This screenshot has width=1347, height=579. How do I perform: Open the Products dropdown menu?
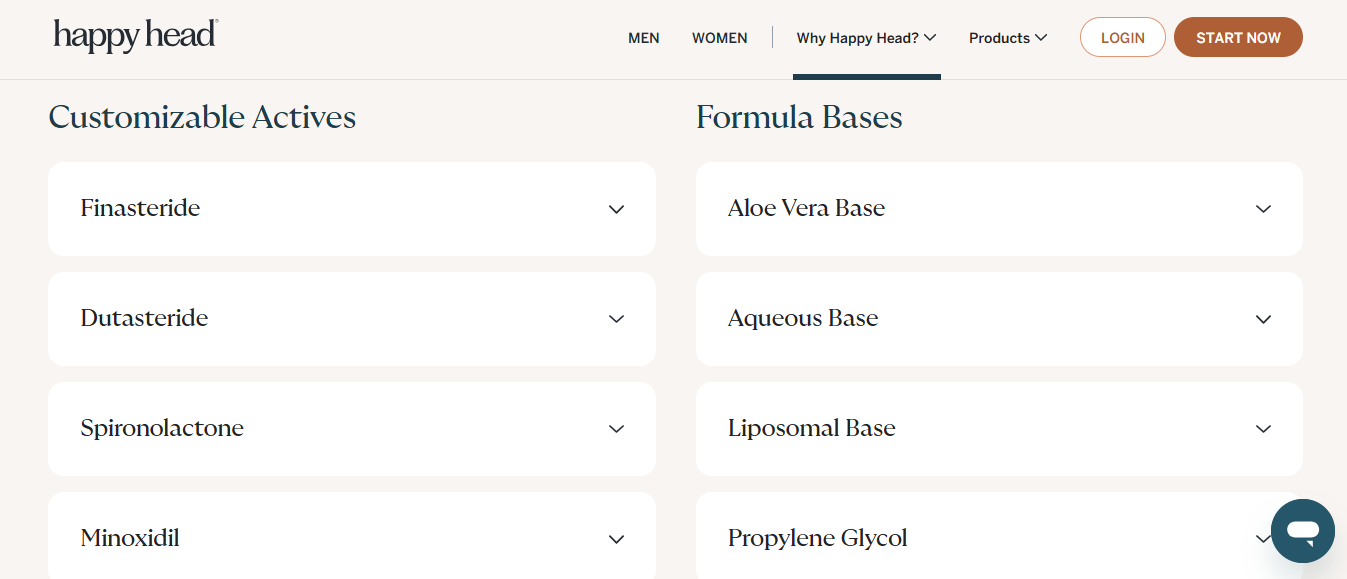point(1008,38)
